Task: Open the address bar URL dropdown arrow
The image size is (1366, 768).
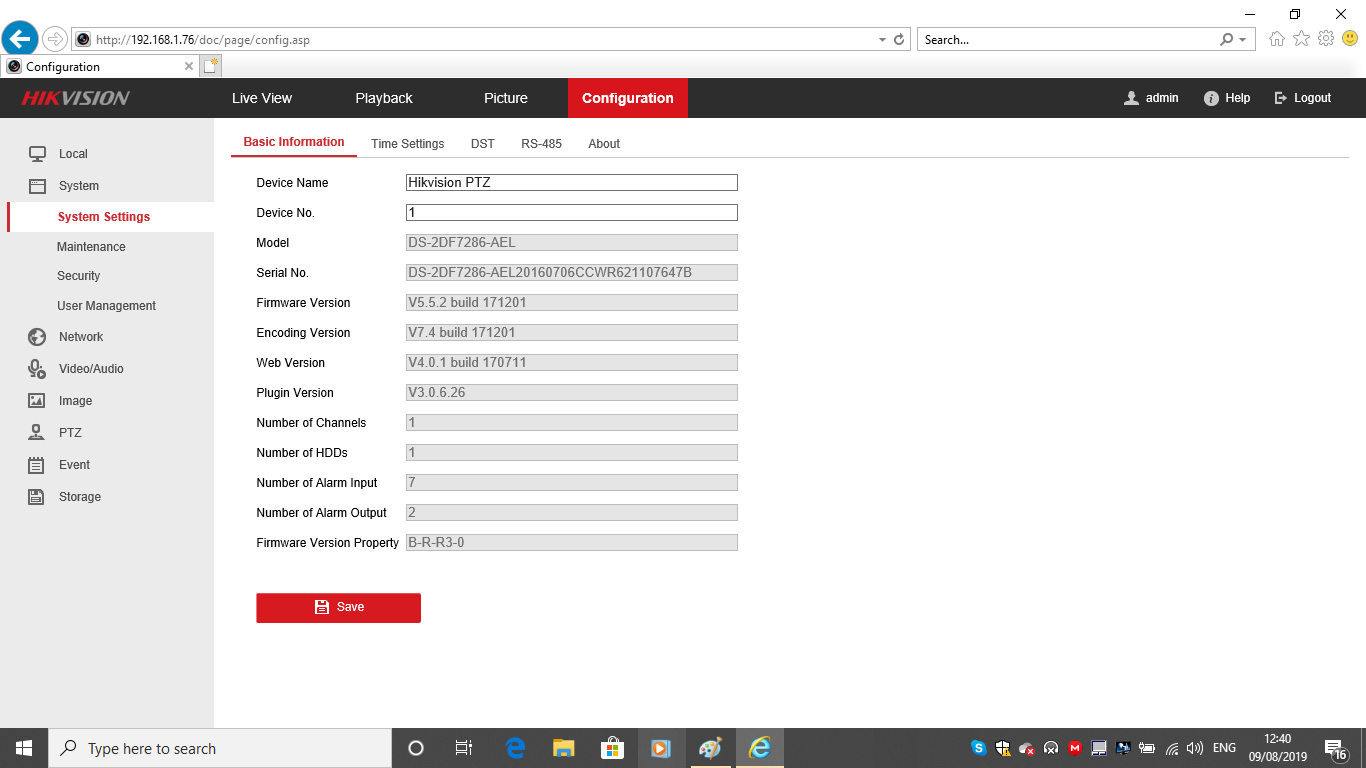Action: coord(882,40)
